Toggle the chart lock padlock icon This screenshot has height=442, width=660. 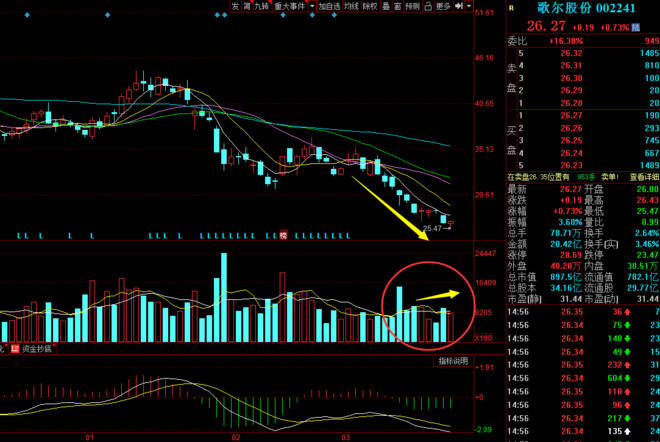(x=428, y=6)
